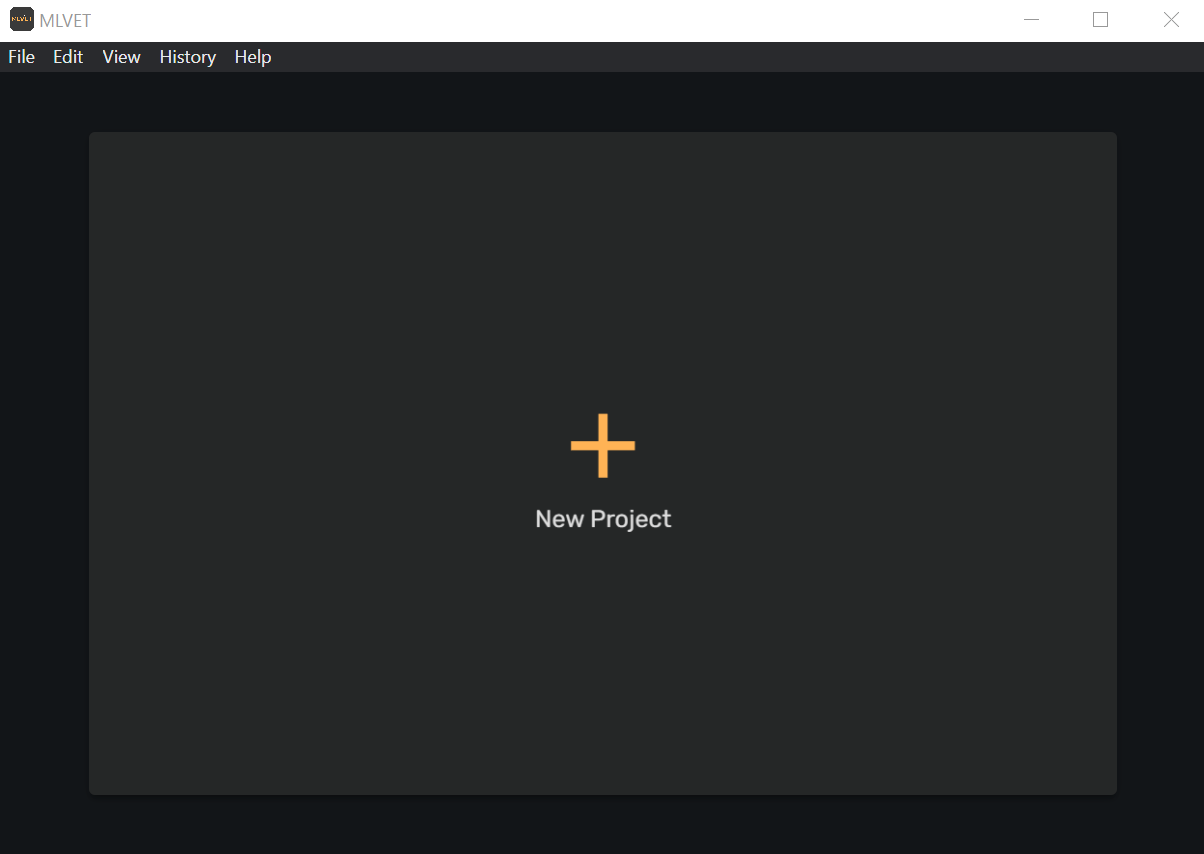
Task: Open the History menu
Action: (187, 57)
